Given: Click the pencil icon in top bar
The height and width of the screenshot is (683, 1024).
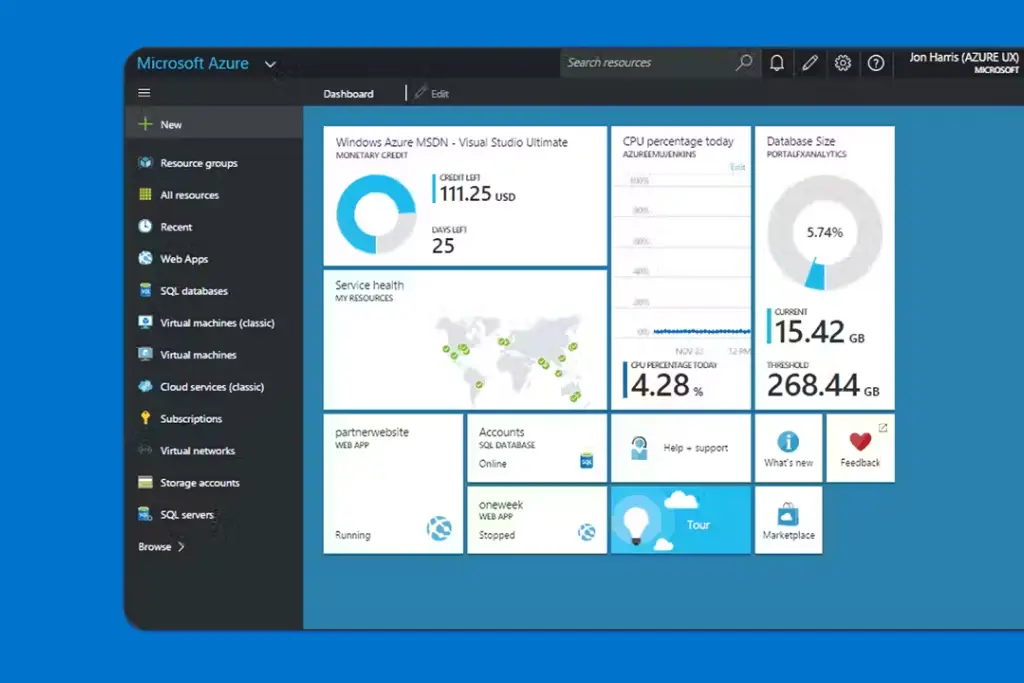Looking at the screenshot, I should pyautogui.click(x=810, y=63).
